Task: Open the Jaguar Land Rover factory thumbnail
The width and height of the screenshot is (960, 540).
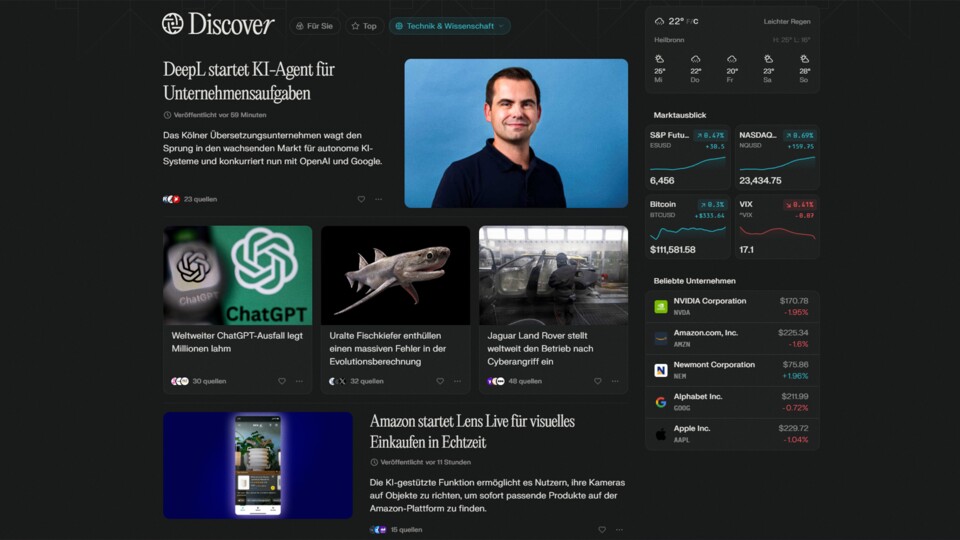Action: (553, 276)
